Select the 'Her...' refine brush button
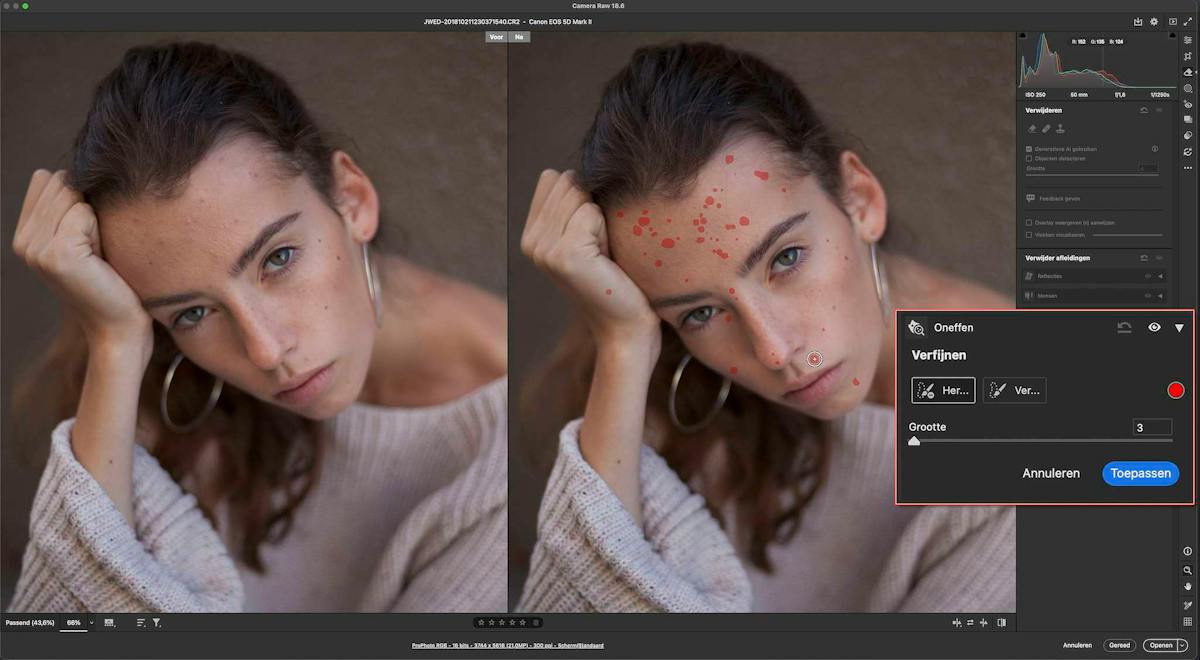This screenshot has width=1200, height=660. coord(943,390)
